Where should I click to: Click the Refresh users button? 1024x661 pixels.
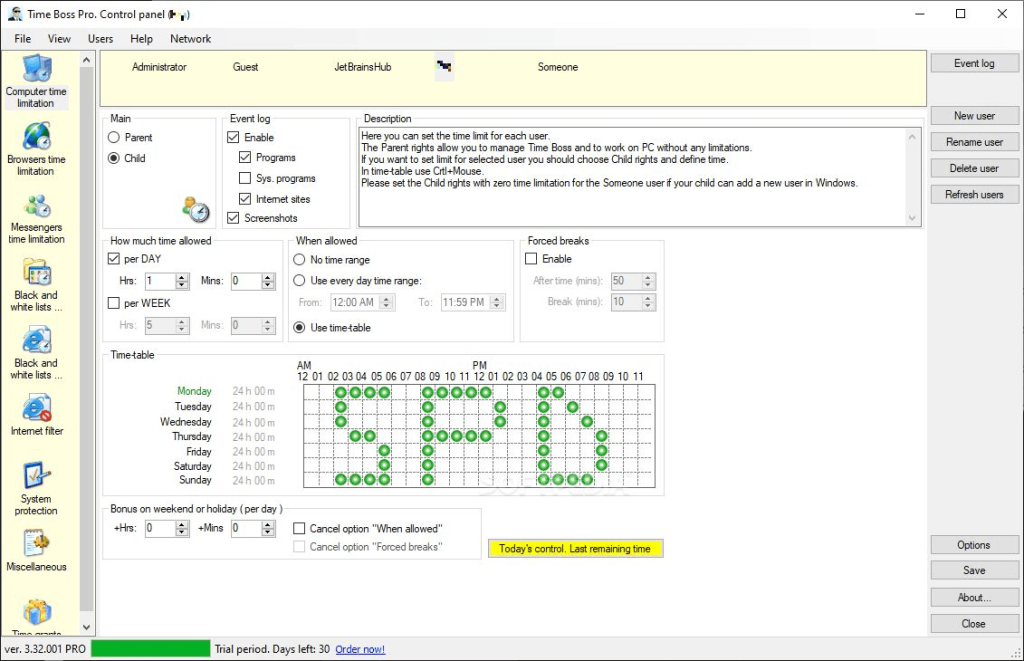(974, 194)
